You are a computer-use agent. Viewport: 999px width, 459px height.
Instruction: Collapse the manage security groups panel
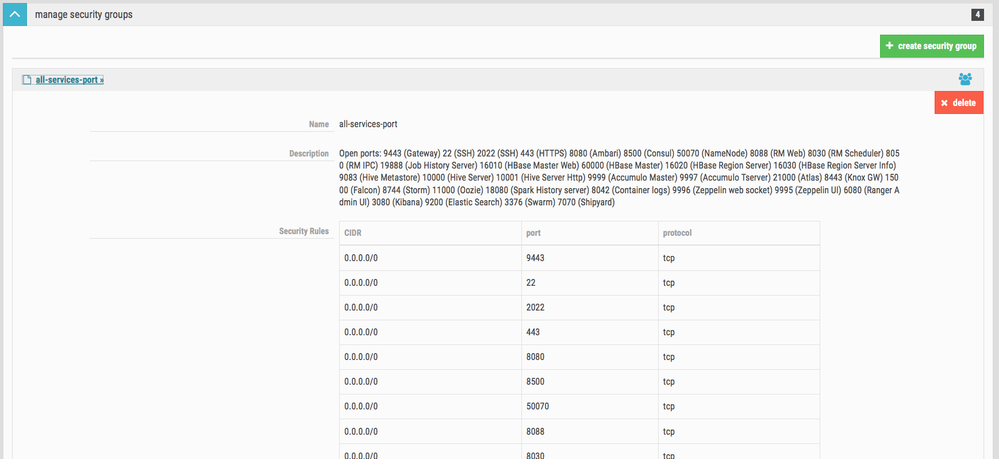coord(15,14)
